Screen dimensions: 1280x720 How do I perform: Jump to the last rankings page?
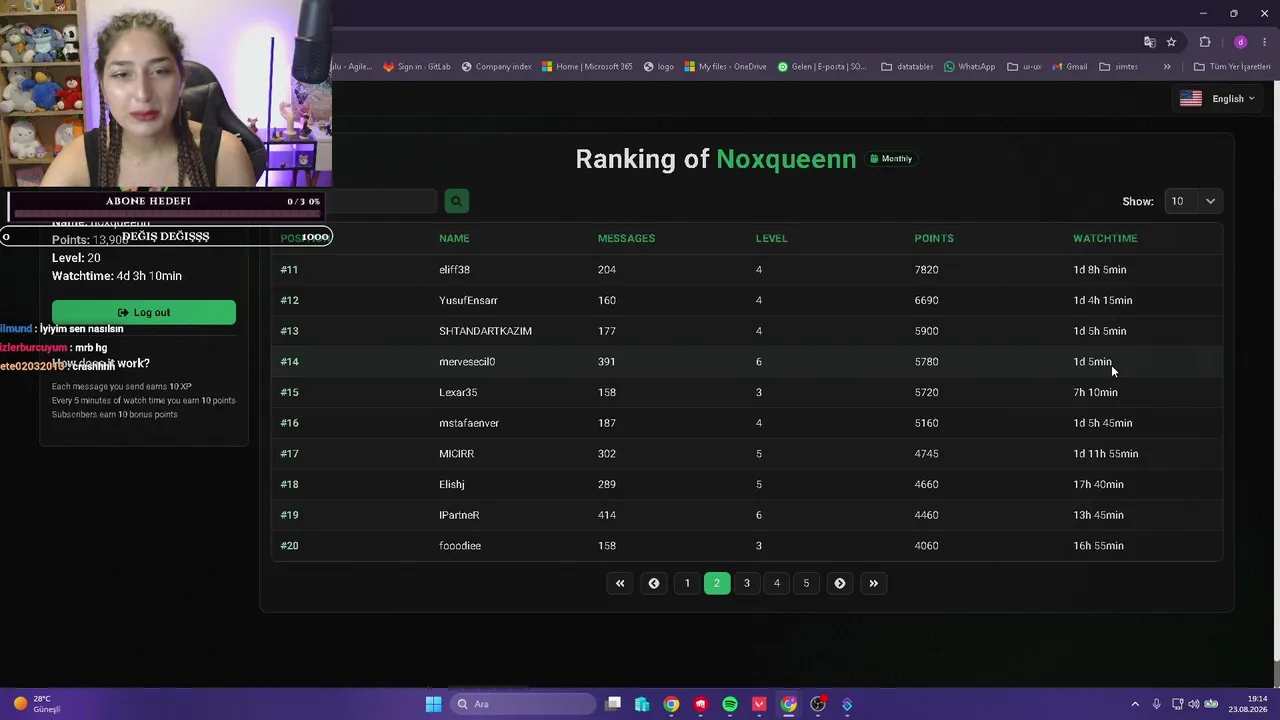coord(874,583)
